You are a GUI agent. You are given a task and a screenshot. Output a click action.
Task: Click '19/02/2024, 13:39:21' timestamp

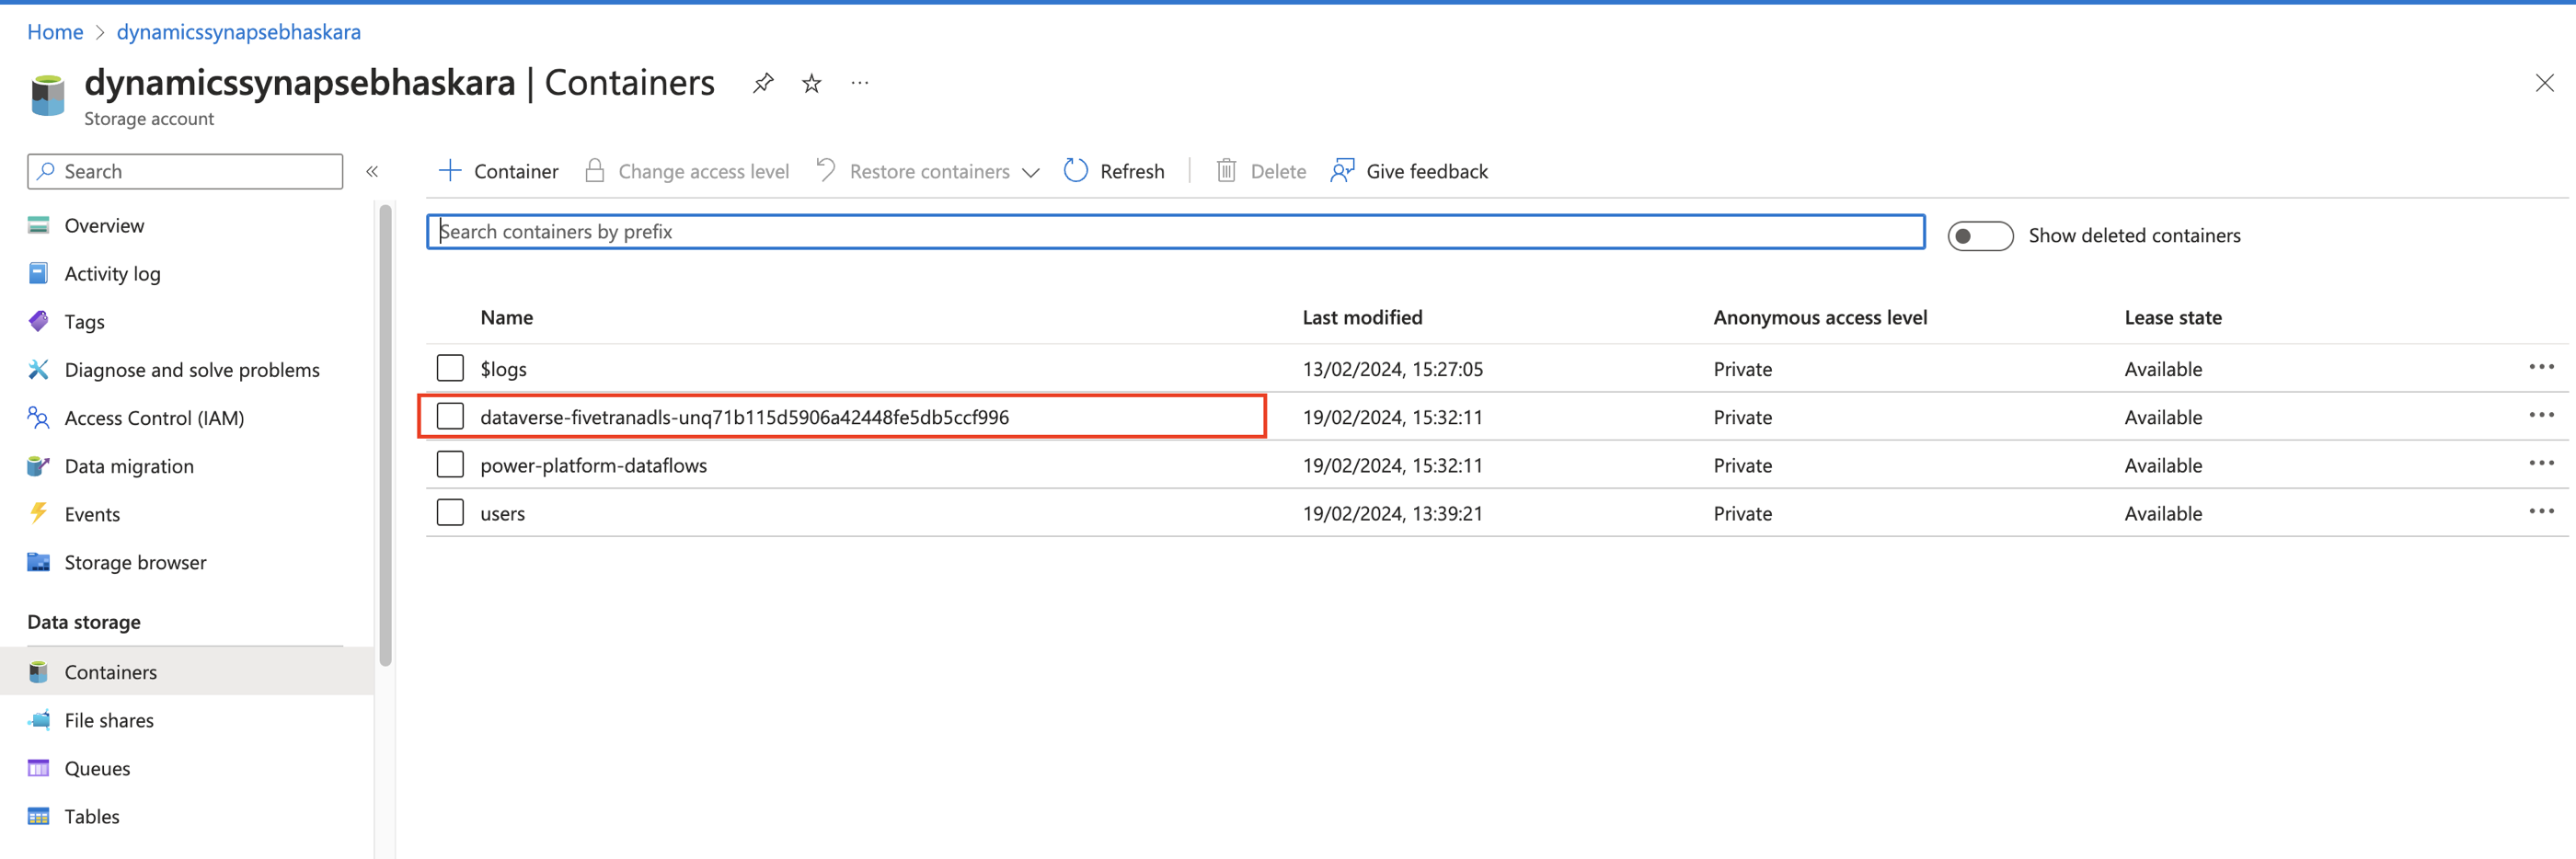coord(1392,513)
